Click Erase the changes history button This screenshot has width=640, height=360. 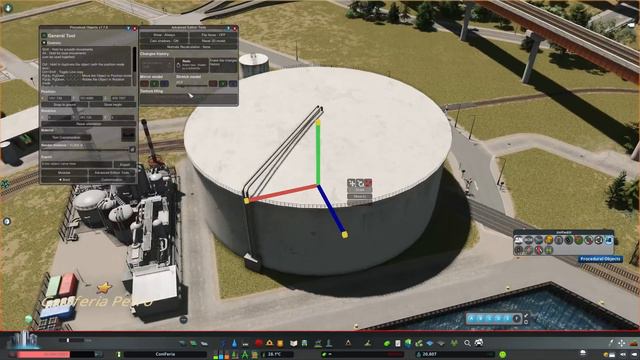pyautogui.click(x=223, y=65)
